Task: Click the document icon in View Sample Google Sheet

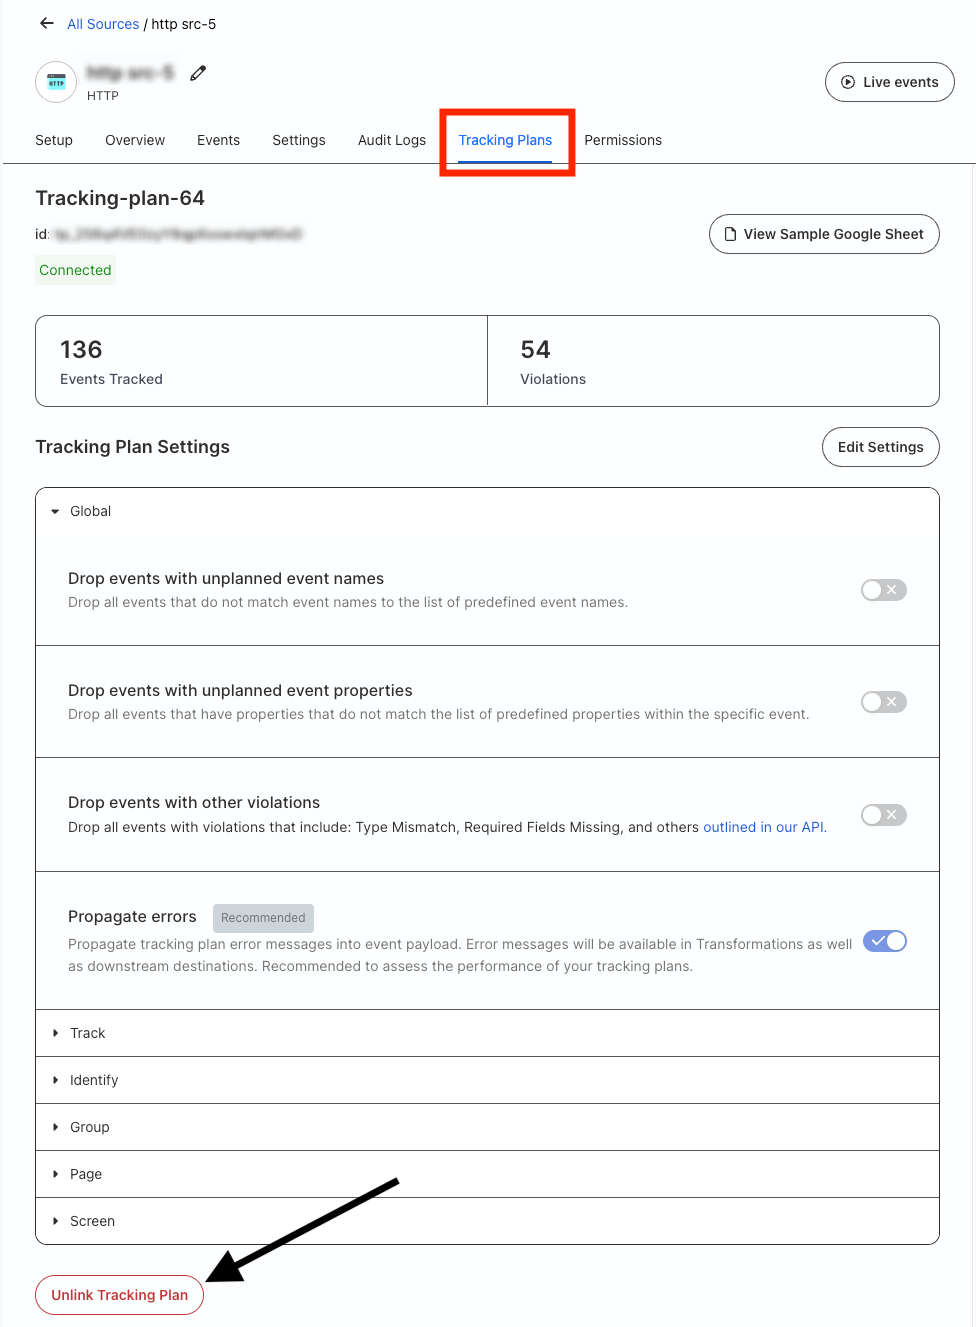Action: click(730, 234)
